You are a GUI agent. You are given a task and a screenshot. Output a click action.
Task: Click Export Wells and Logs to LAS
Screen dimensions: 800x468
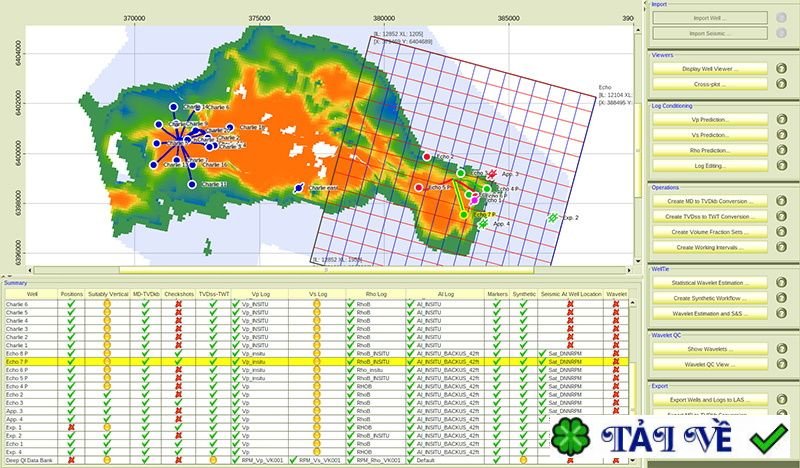point(710,400)
